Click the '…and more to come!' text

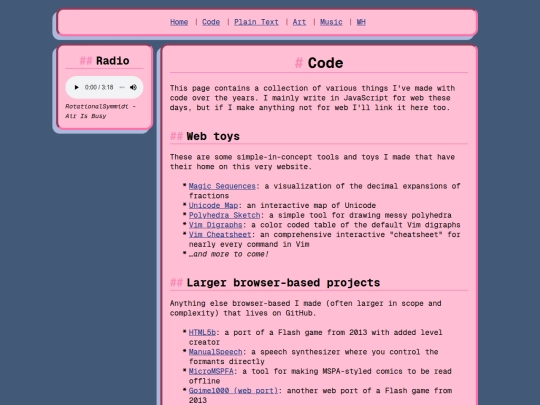coord(228,254)
